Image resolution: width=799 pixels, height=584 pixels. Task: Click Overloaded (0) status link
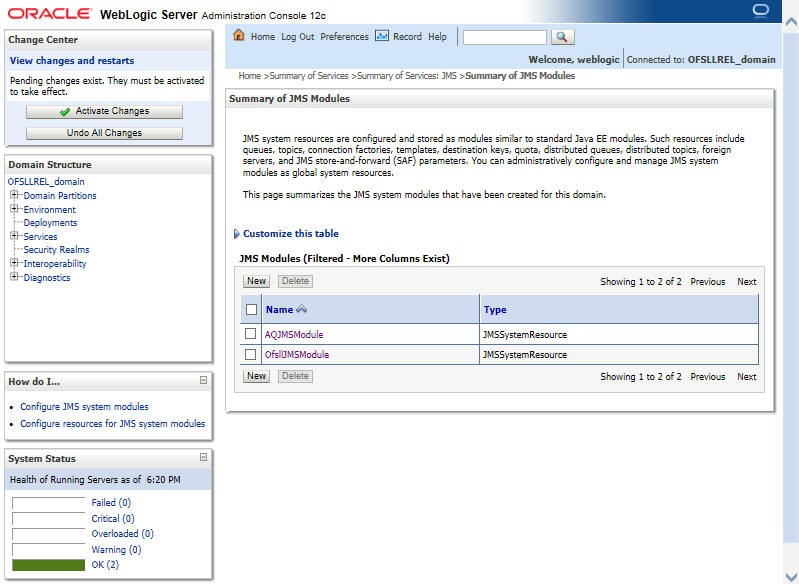pyautogui.click(x=122, y=534)
